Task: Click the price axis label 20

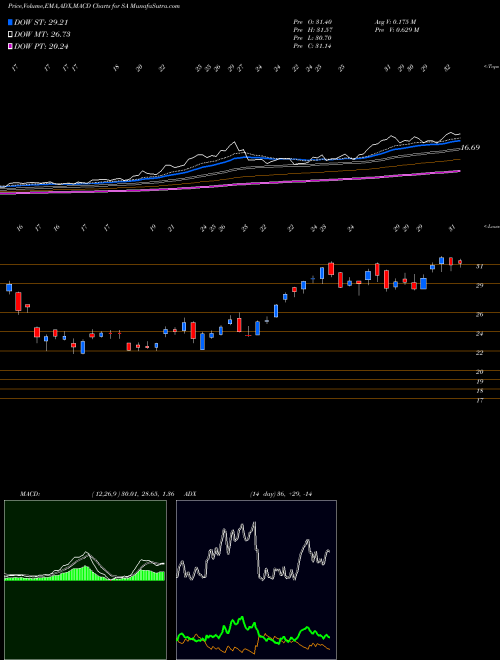Action: (x=479, y=372)
